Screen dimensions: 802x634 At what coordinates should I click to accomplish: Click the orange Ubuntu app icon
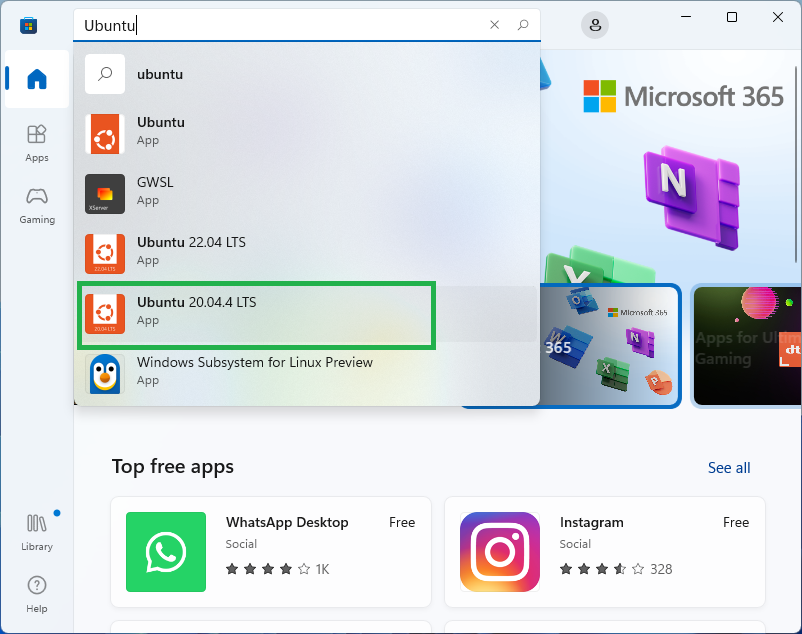[x=105, y=134]
